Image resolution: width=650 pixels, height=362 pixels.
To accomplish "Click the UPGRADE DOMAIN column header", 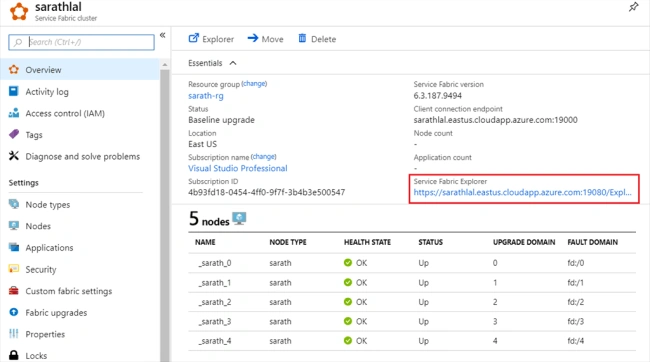I will tap(524, 242).
